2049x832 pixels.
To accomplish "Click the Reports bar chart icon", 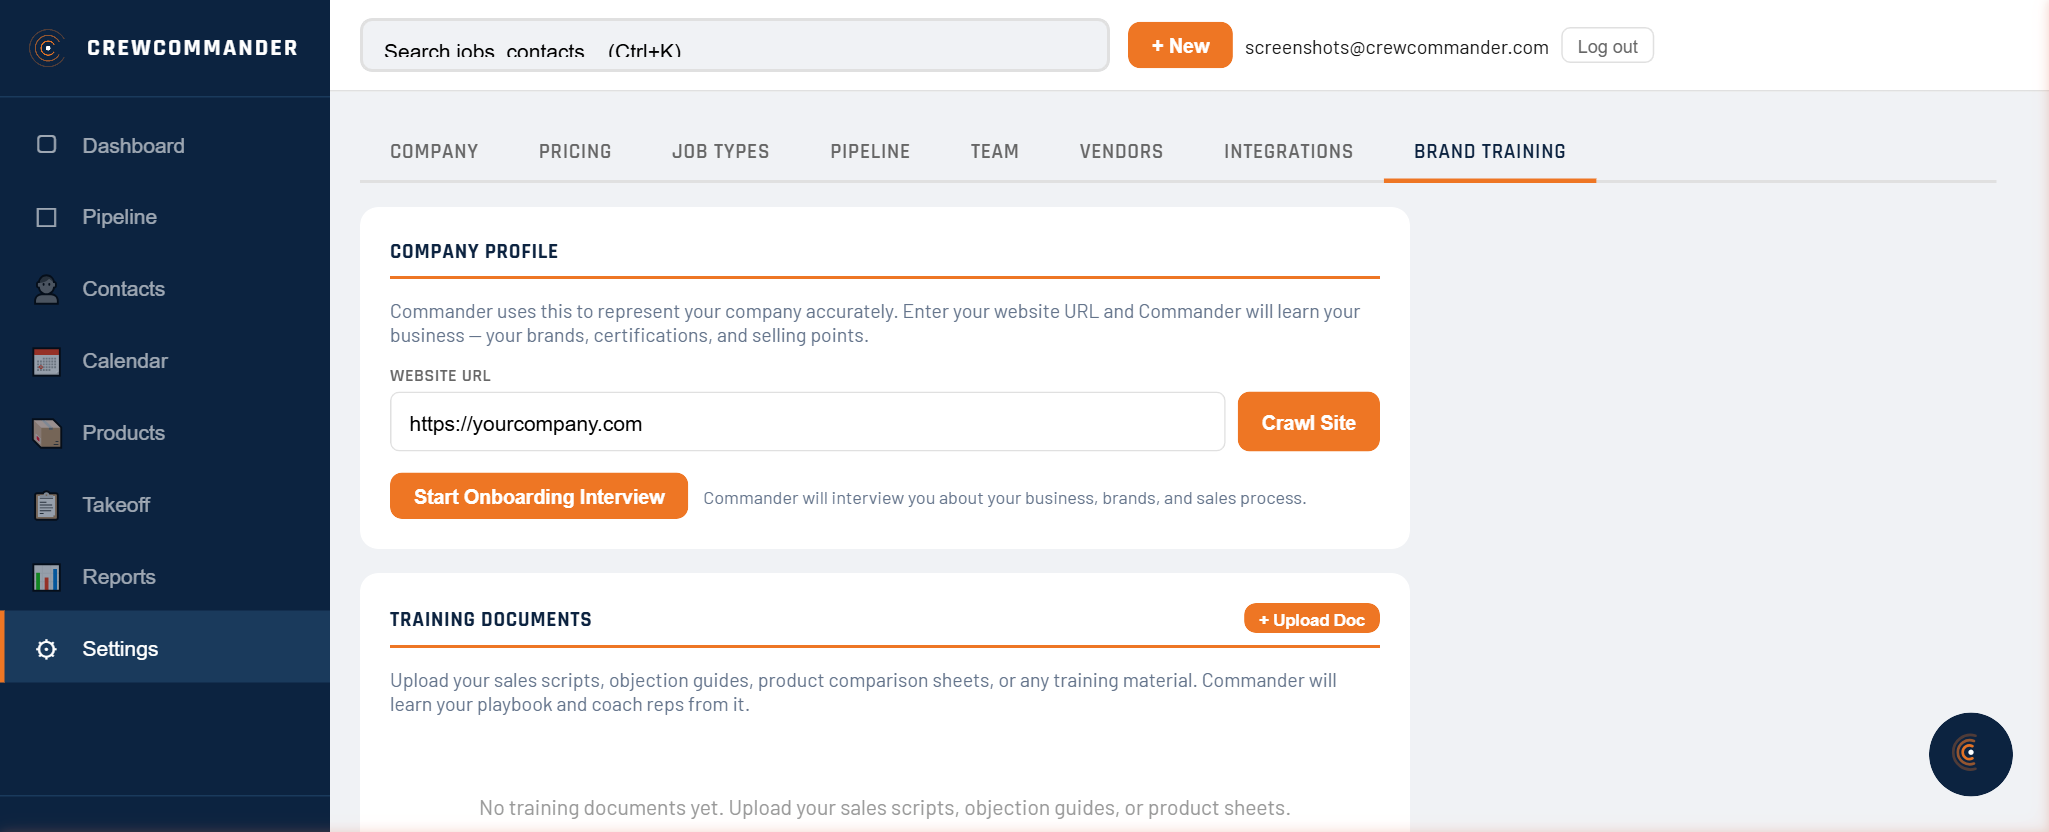I will click(46, 577).
